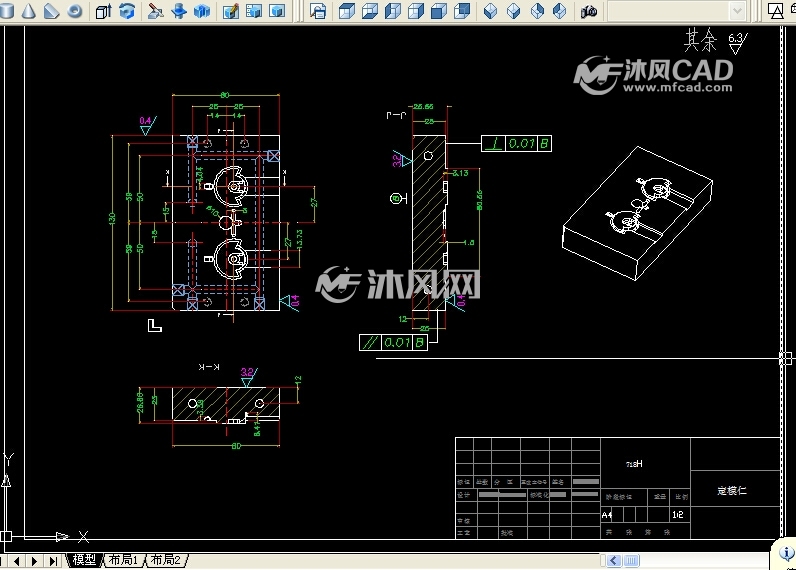This screenshot has width=796, height=570.
Task: Set NE Isometric view
Action: click(537, 11)
